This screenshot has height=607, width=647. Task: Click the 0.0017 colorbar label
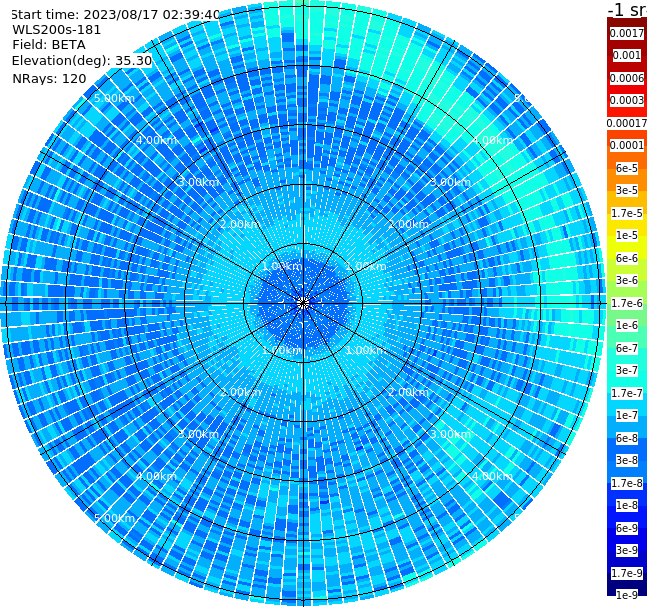[626, 33]
